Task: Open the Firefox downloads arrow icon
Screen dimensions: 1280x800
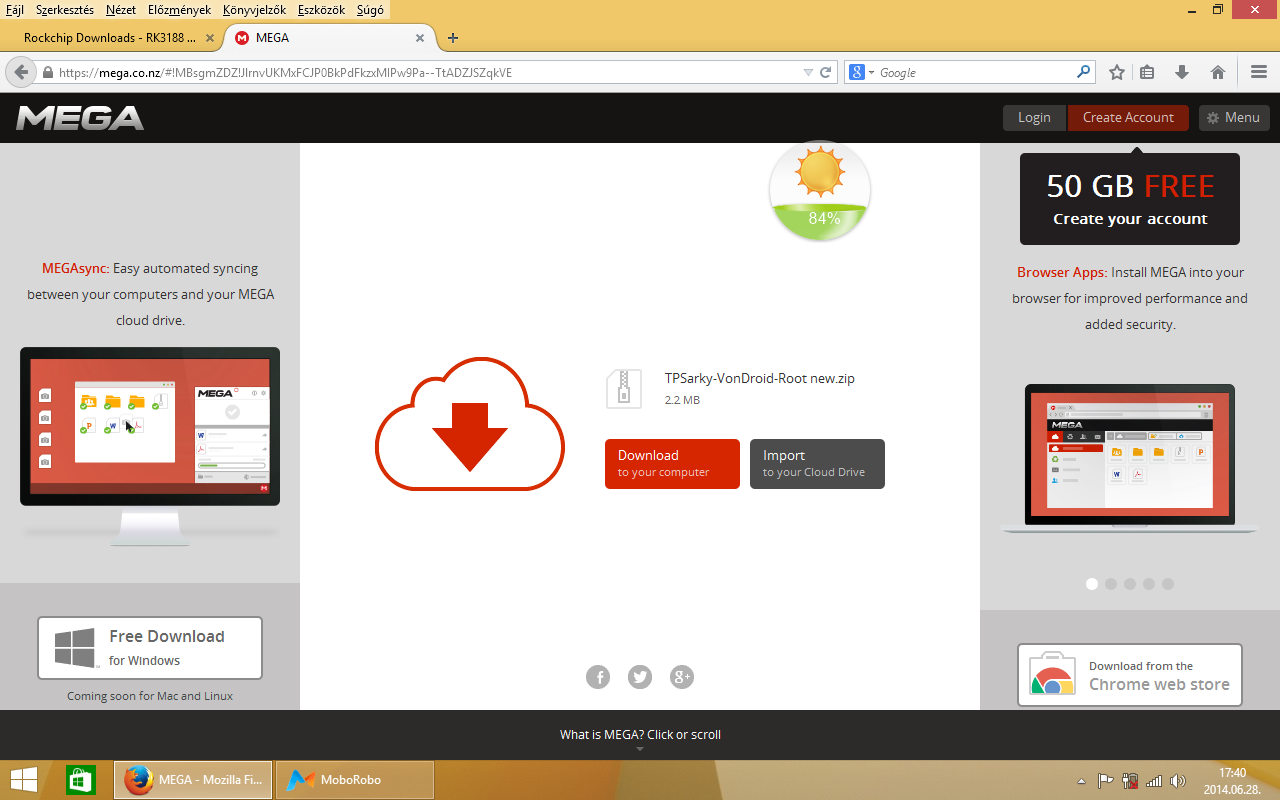Action: [x=1182, y=72]
